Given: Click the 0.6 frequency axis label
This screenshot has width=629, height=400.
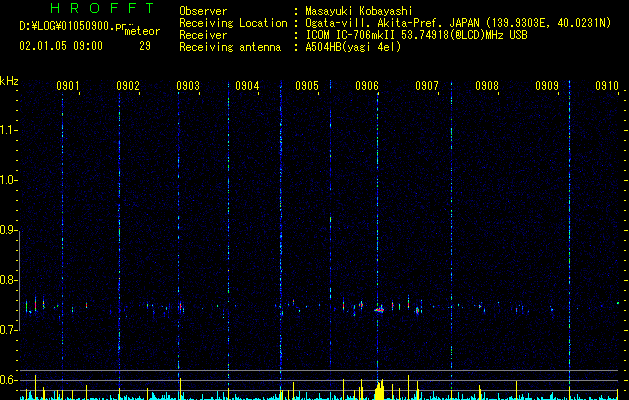Looking at the screenshot, I should click(x=8, y=380).
